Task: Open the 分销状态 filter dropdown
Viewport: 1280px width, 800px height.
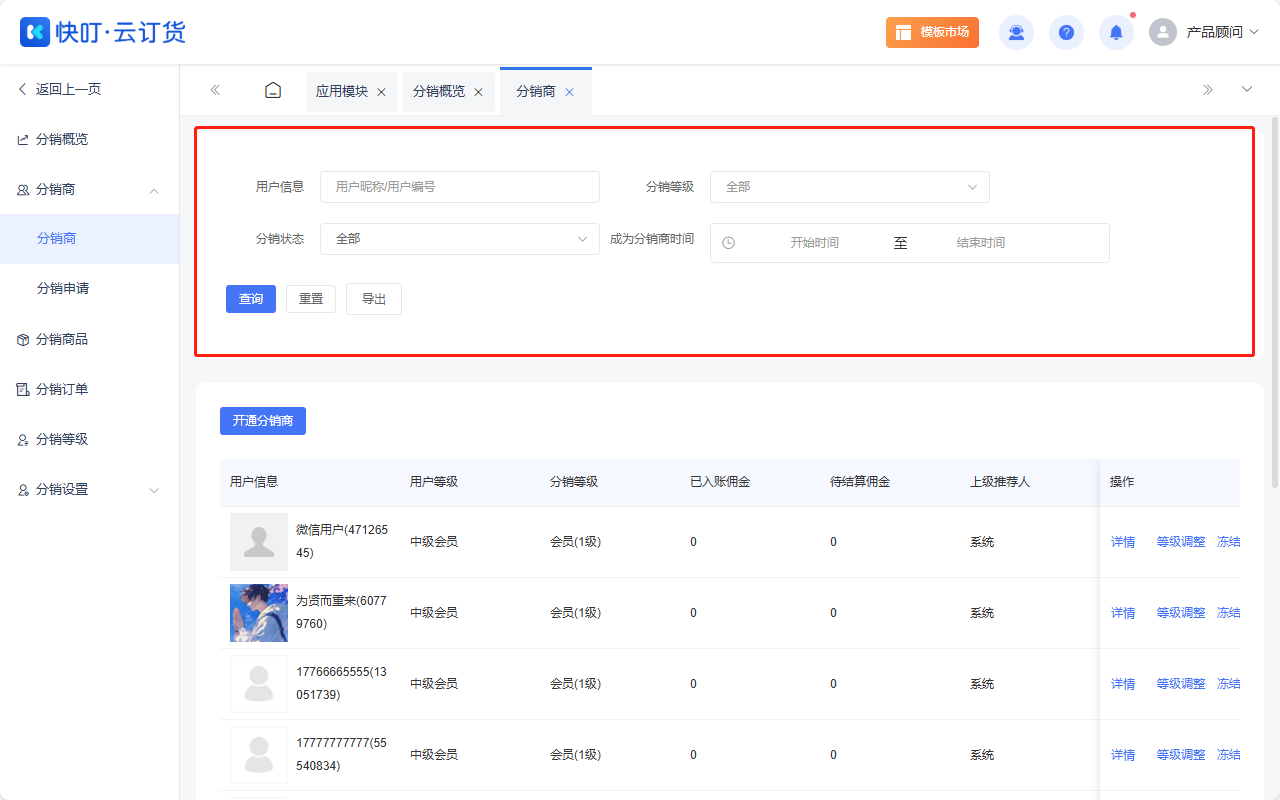Action: (460, 239)
